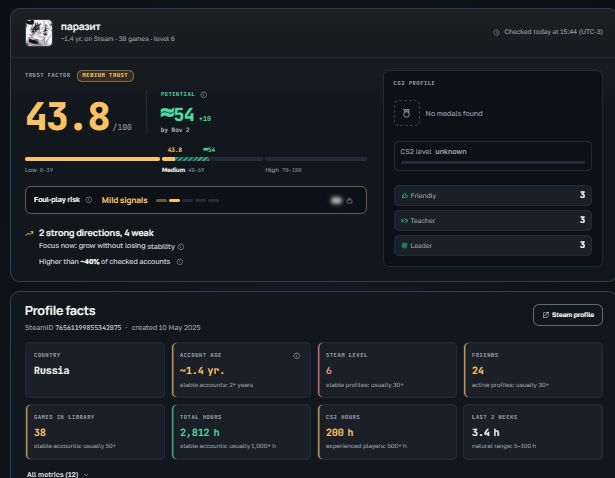This screenshot has height=478, width=615.
Task: Click the lock icon in Foul-play risk row
Action: (349, 200)
